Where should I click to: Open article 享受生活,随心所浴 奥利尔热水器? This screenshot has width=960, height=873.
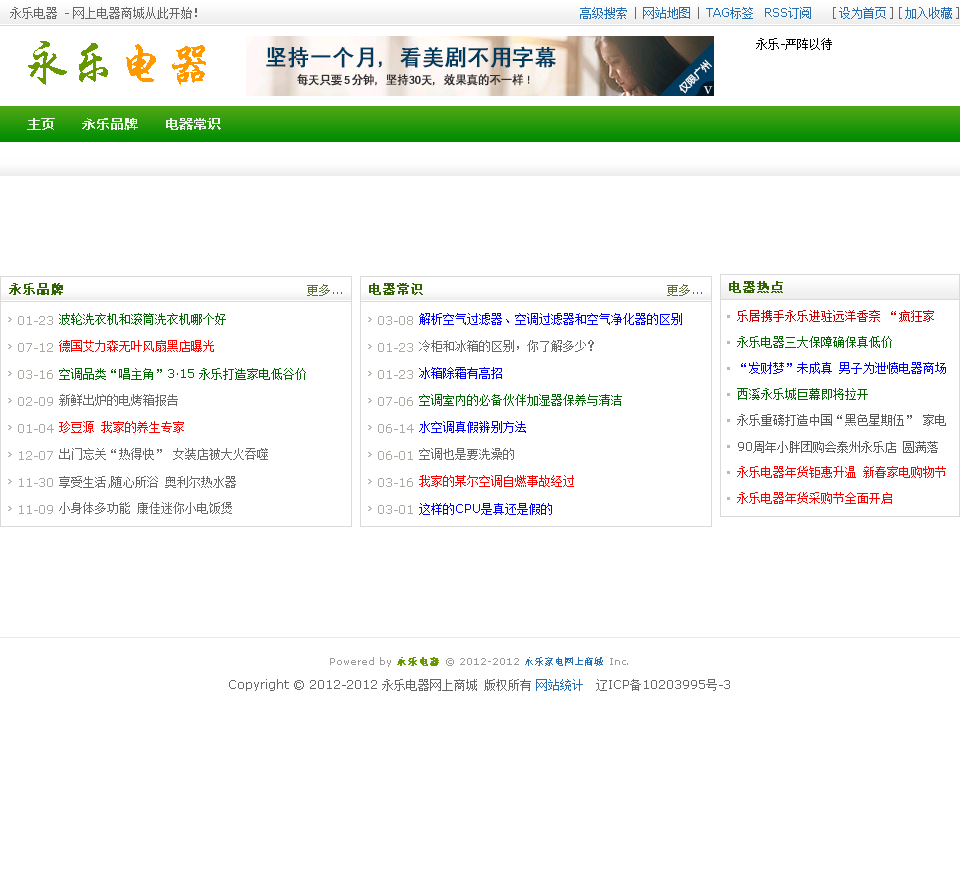coord(148,482)
